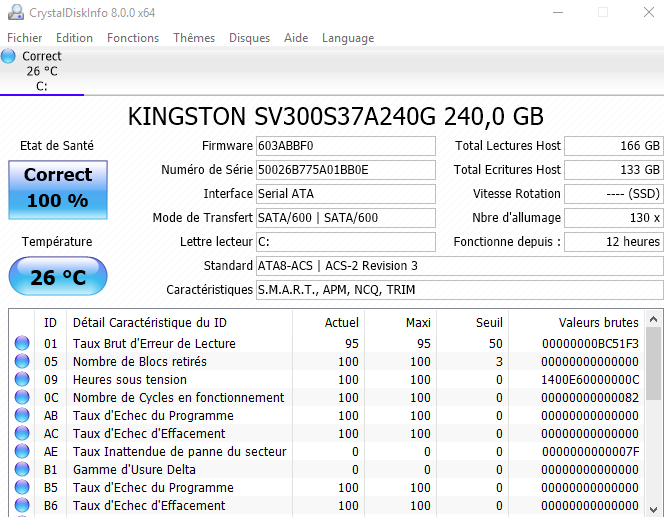Click the serial number field 50026B775A01BB0E
This screenshot has width=664, height=517.
point(346,170)
